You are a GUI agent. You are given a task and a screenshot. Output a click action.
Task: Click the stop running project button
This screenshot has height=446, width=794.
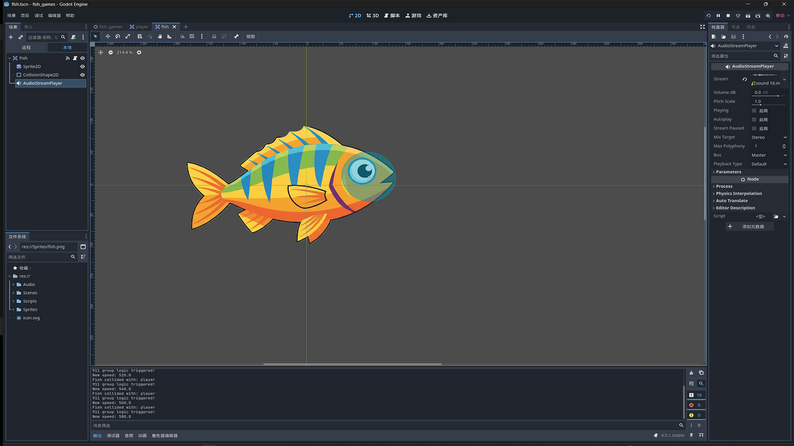pos(728,16)
